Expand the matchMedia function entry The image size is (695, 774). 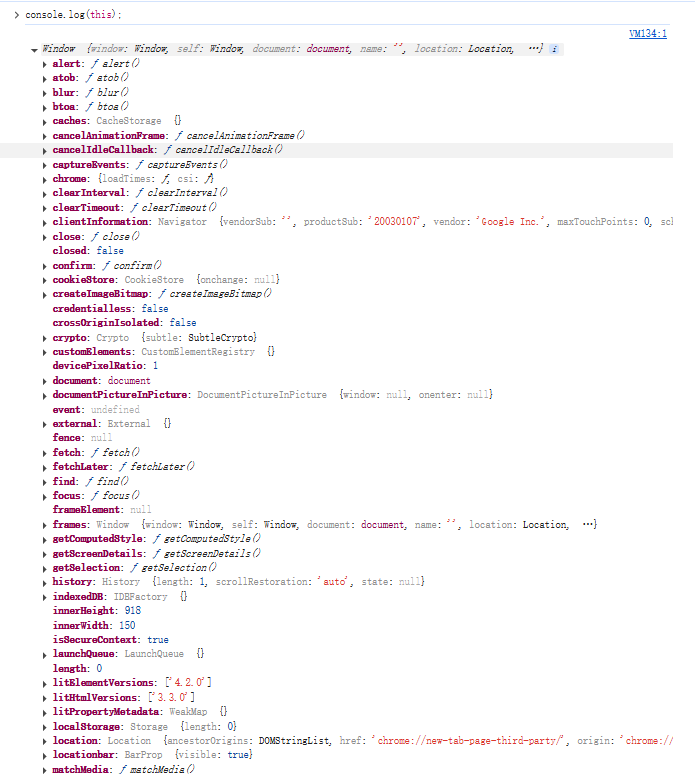45,769
